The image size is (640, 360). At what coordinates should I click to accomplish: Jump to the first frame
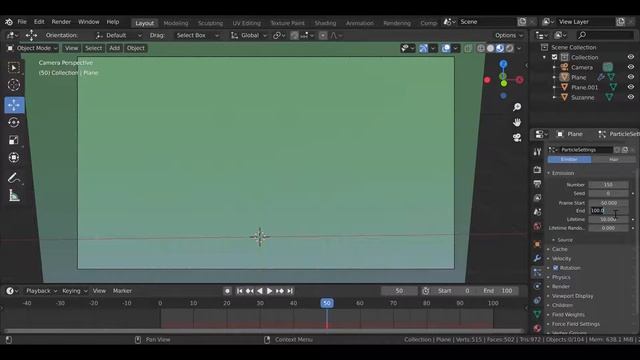tap(240, 291)
